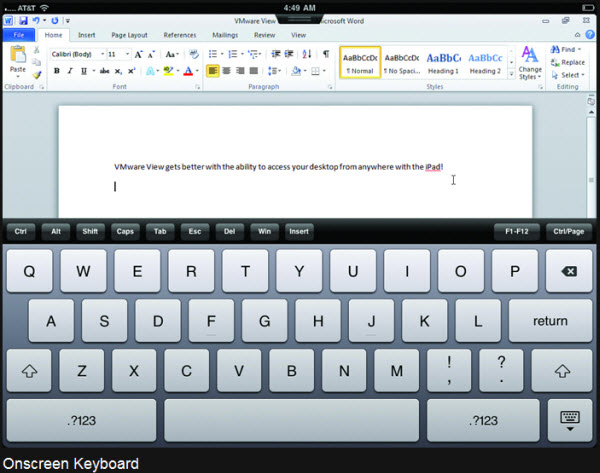Apply strikethrough formatting
Screen dimensions: 600x473
coord(104,71)
